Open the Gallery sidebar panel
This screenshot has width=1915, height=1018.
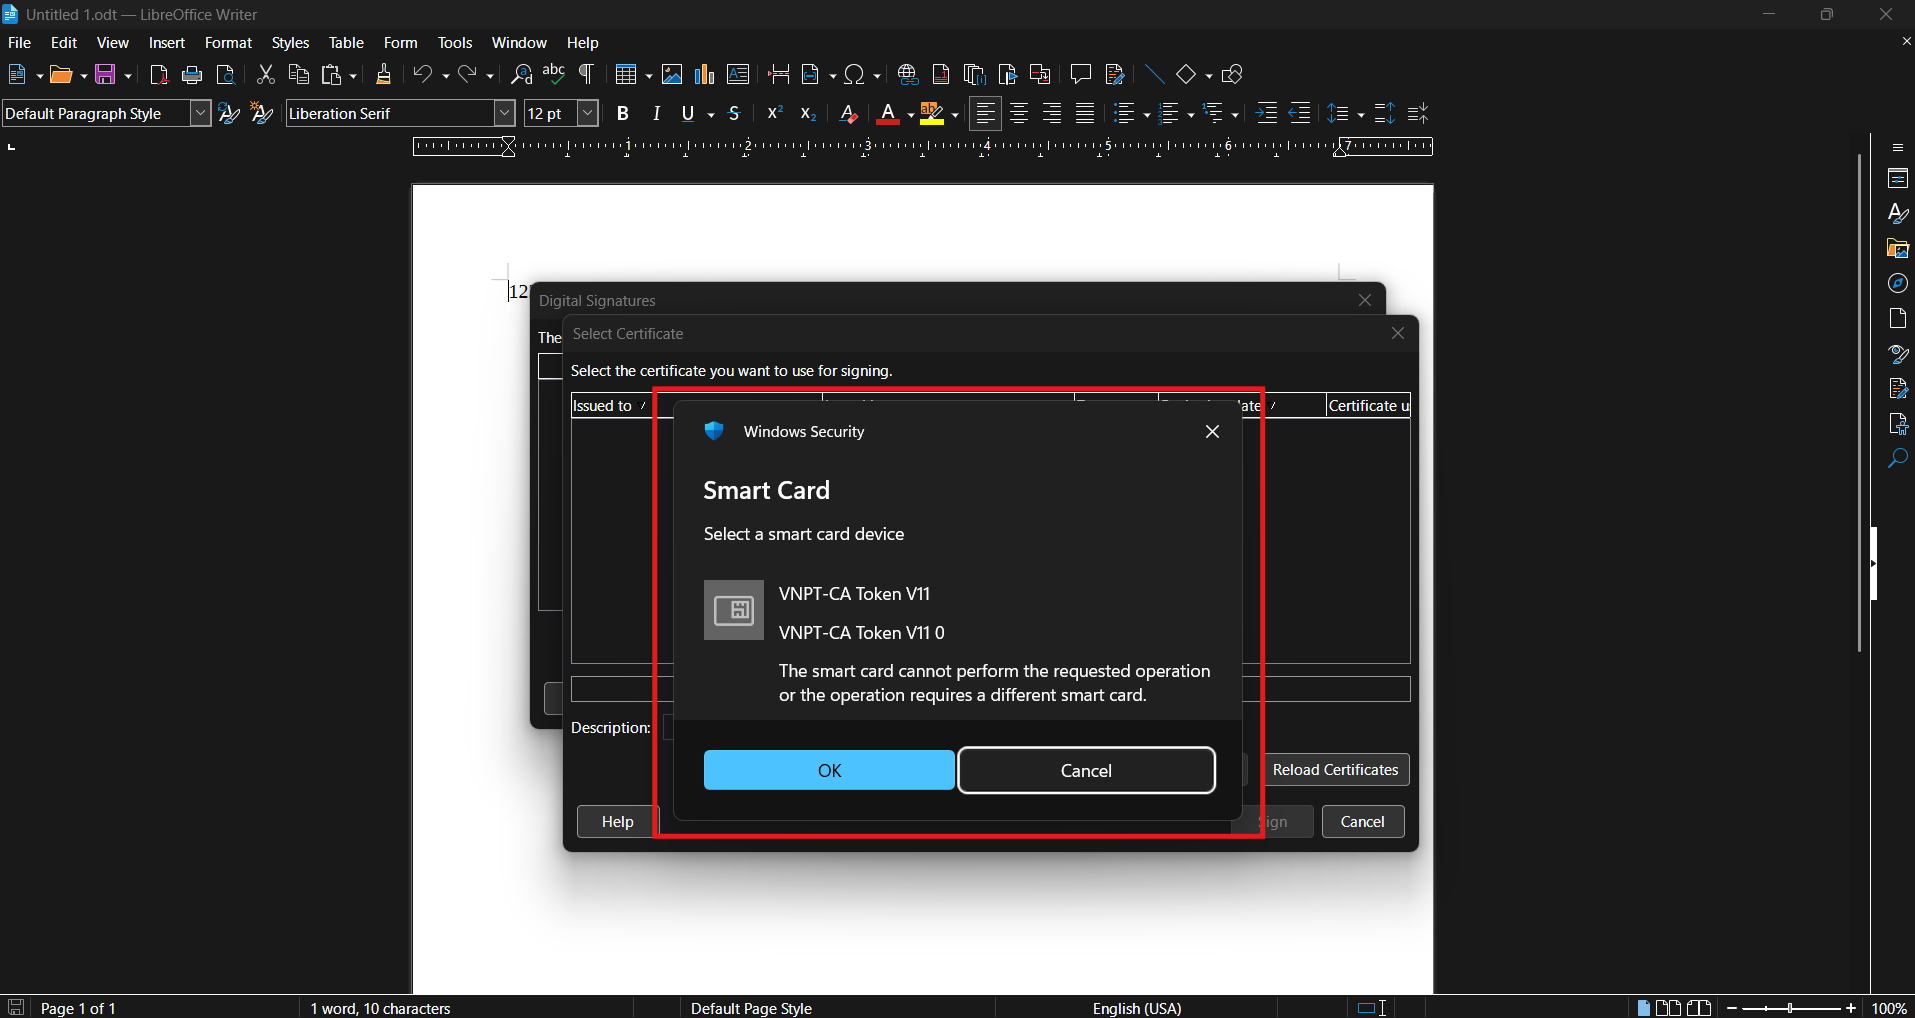(1898, 249)
